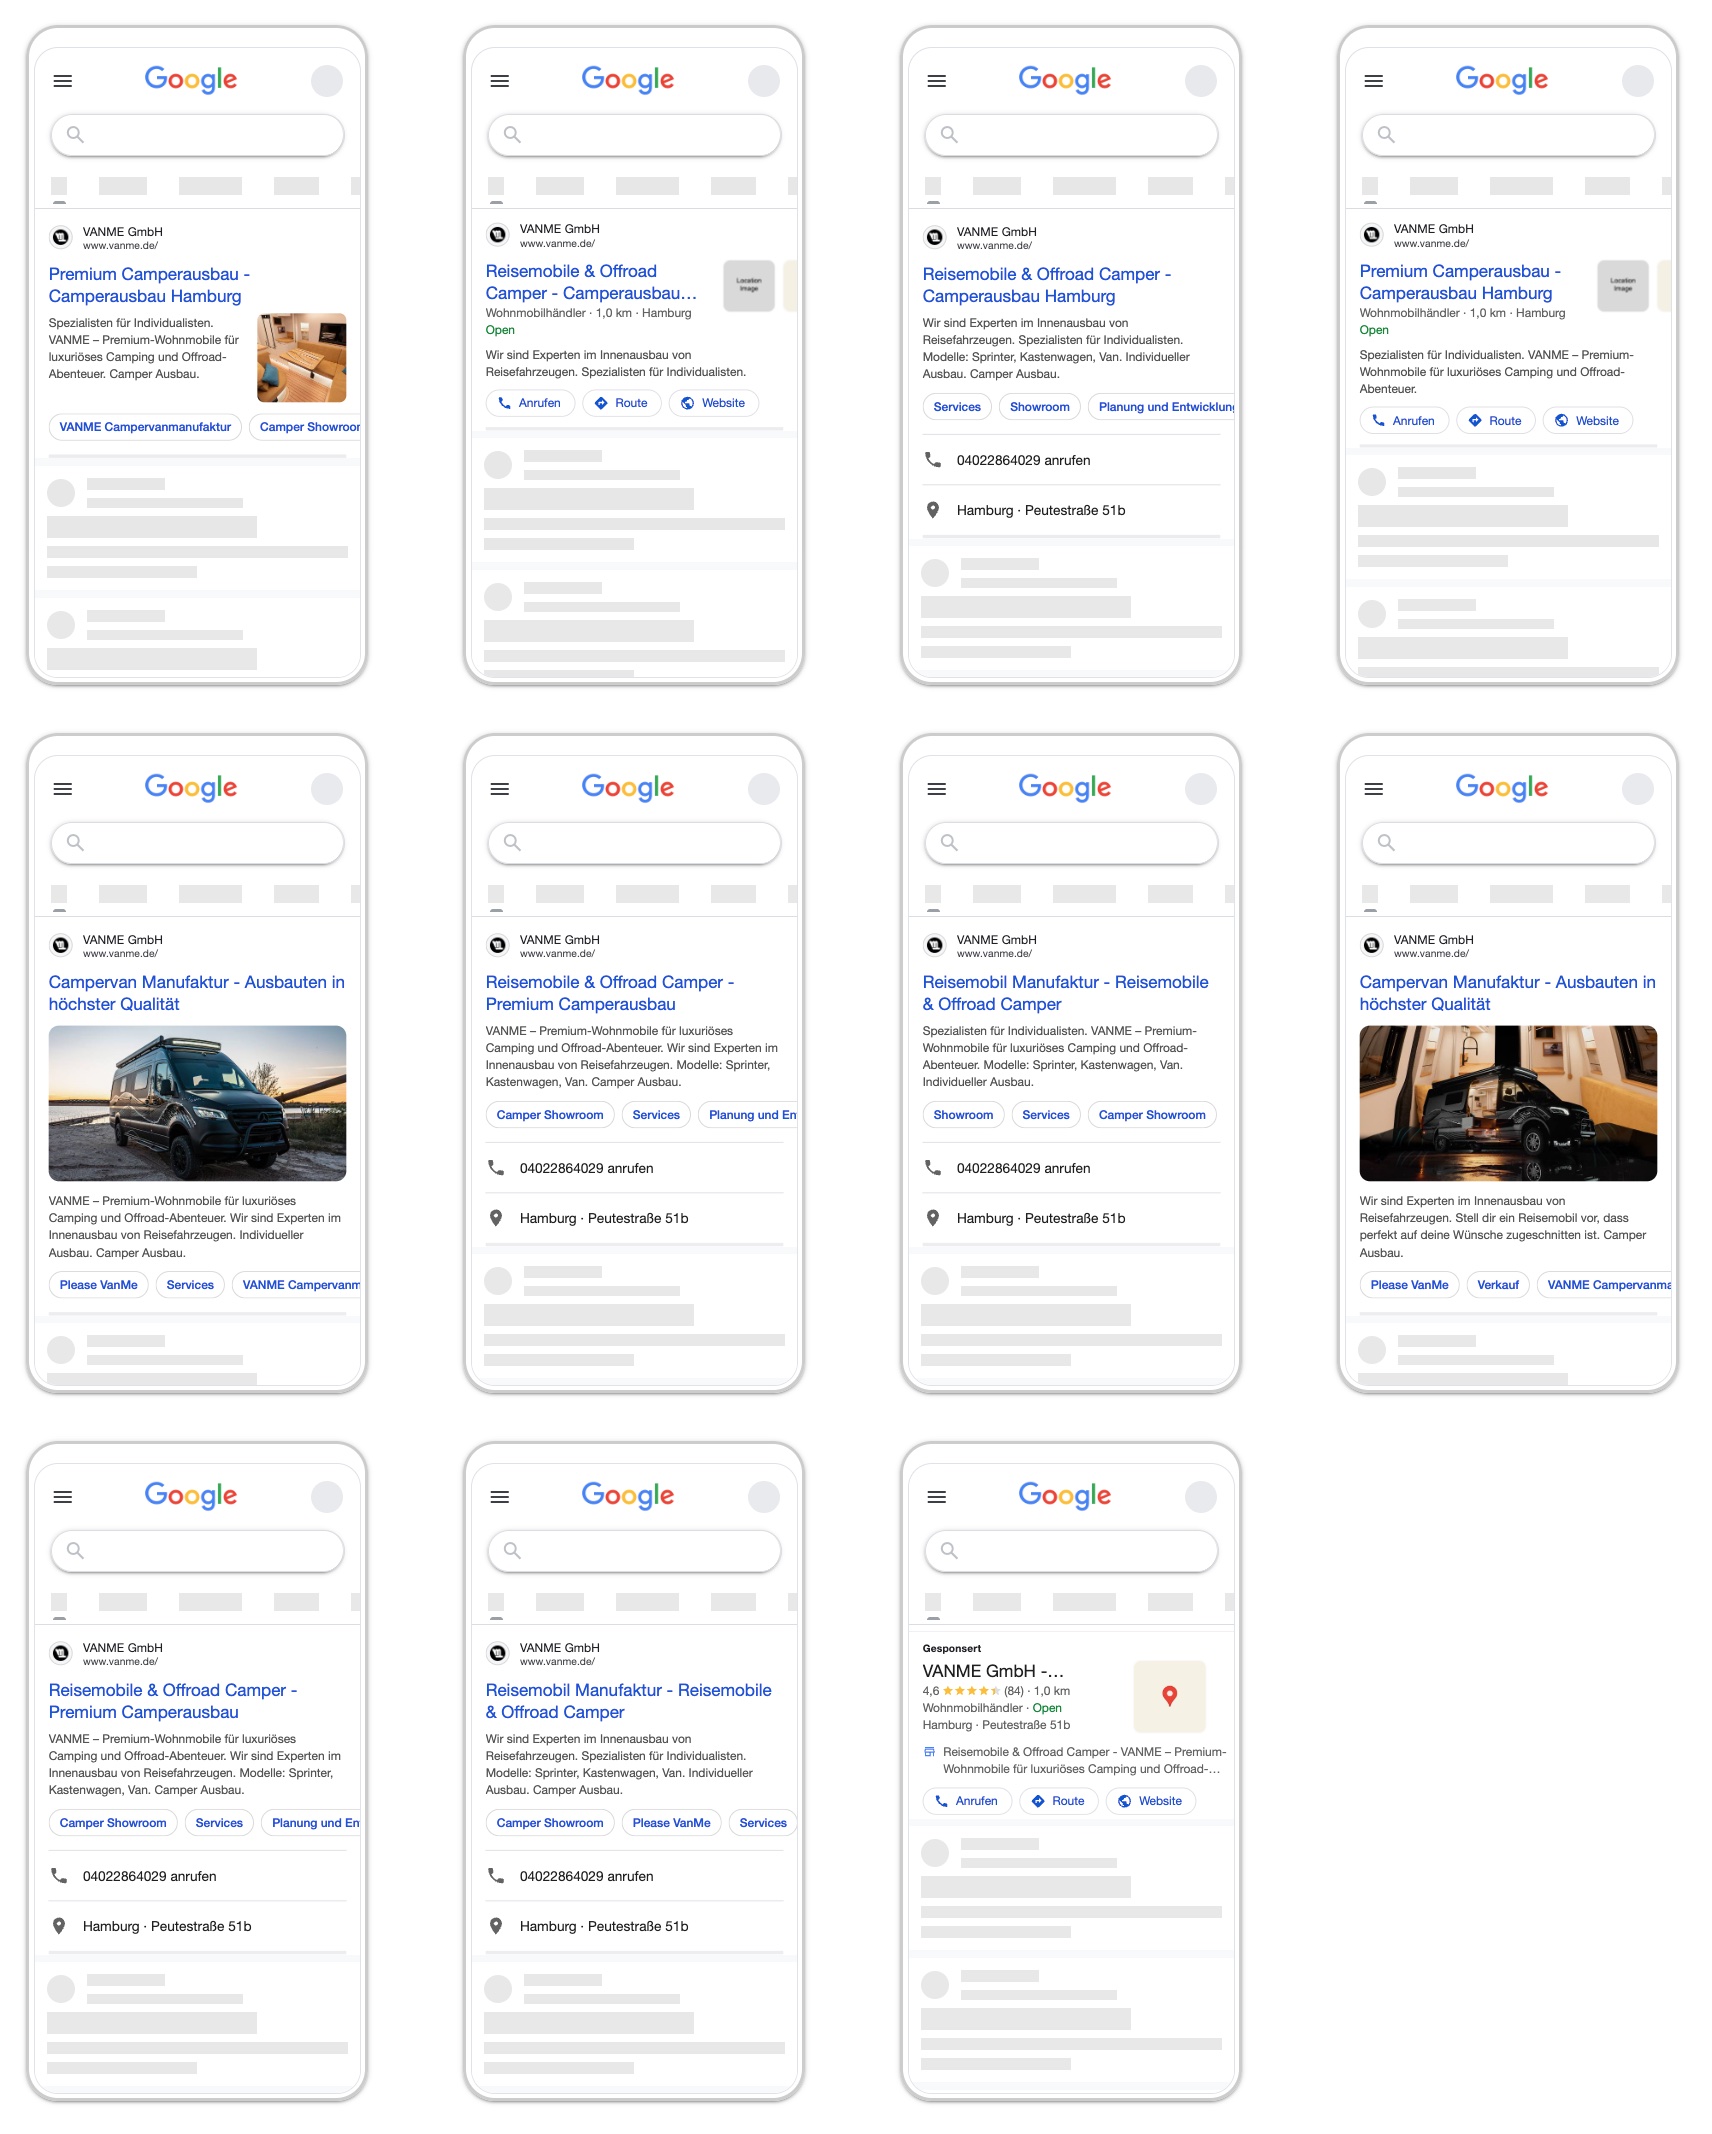Tap Anrufen in 'Reisemobile & Offroad Camper - Camperausbau…' ad
Screen dimensions: 1712x2134
click(x=529, y=403)
